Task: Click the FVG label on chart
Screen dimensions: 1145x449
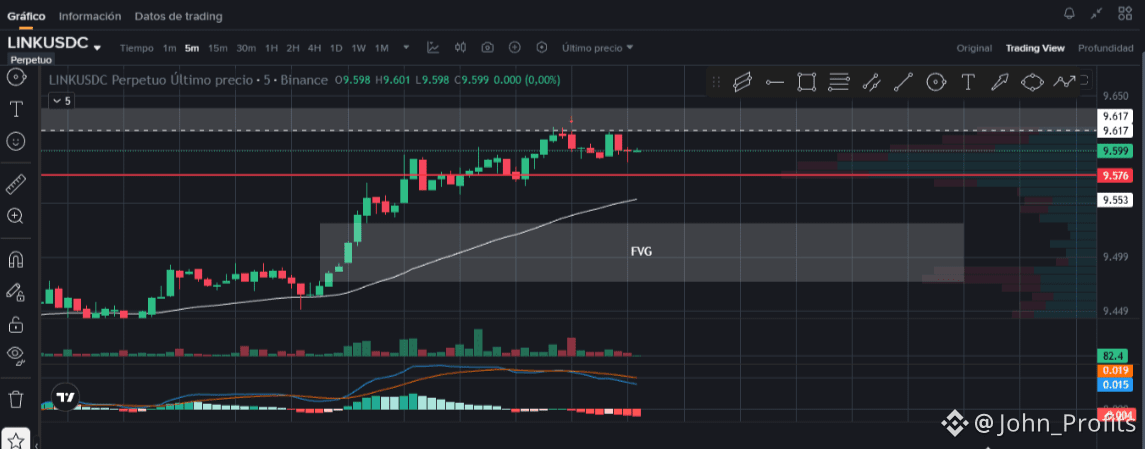Action: click(x=641, y=251)
